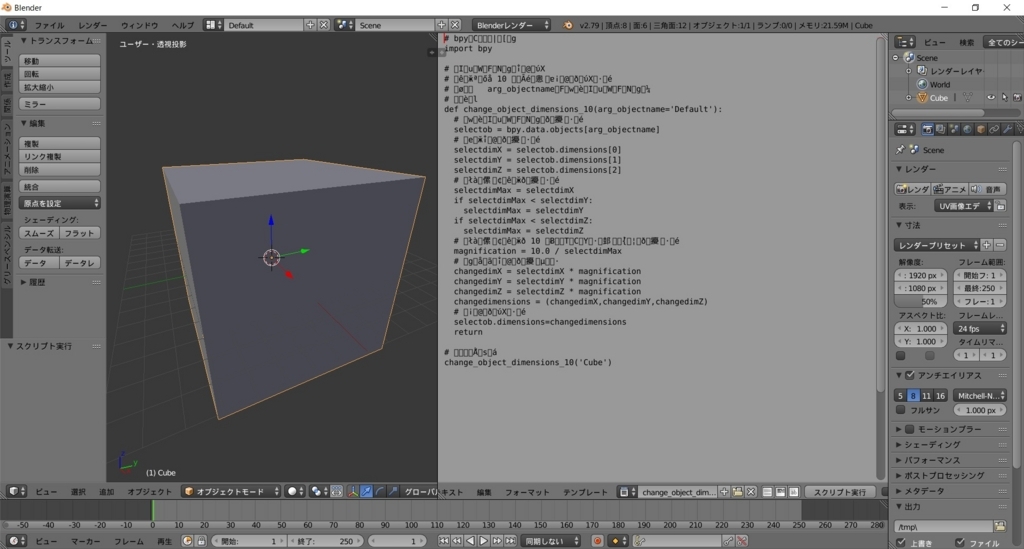Open Render Presets dropdown
This screenshot has height=549, width=1024.
point(937,245)
